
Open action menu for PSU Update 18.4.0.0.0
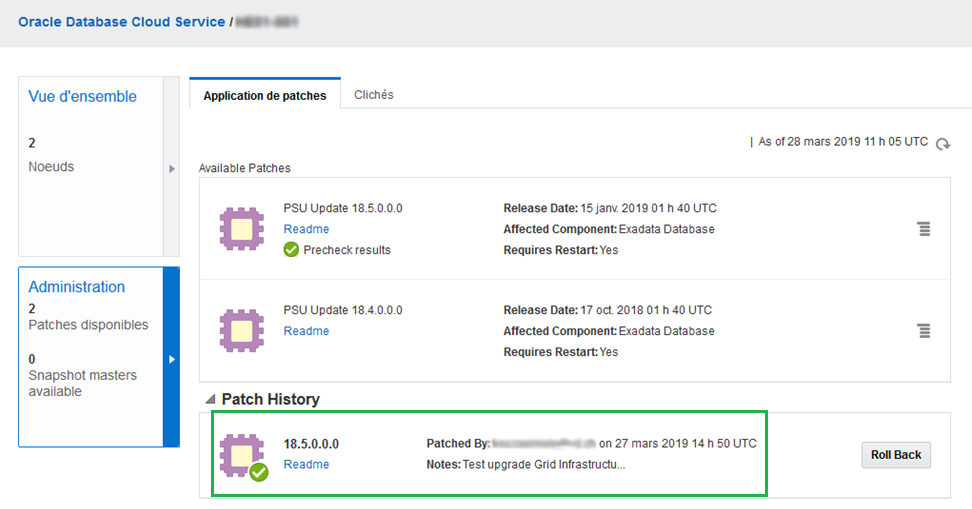pyautogui.click(x=924, y=331)
